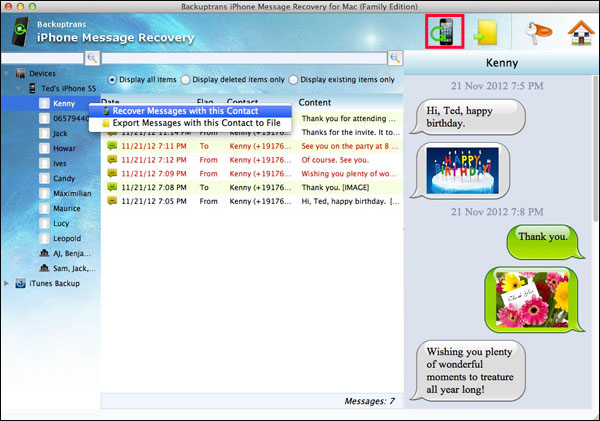Go to the Home page icon
The image size is (600, 421).
pyautogui.click(x=581, y=33)
